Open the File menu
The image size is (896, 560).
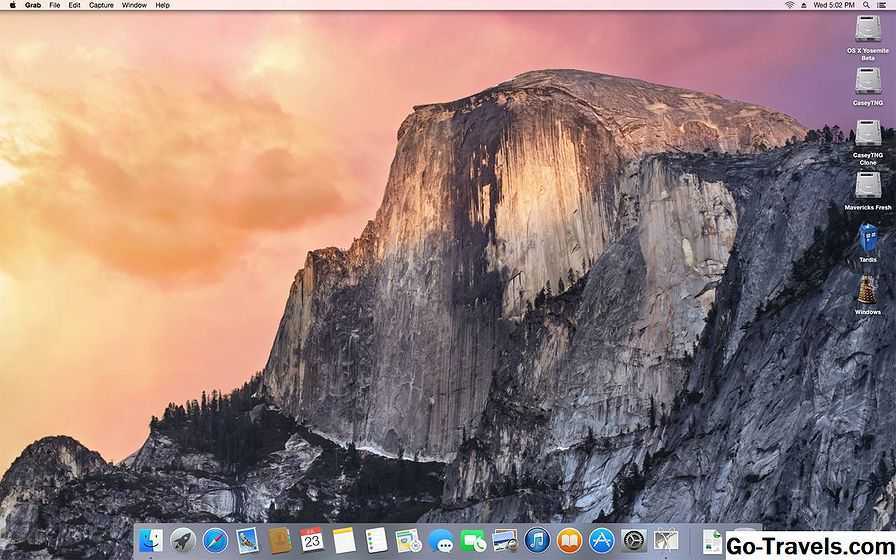click(x=54, y=5)
